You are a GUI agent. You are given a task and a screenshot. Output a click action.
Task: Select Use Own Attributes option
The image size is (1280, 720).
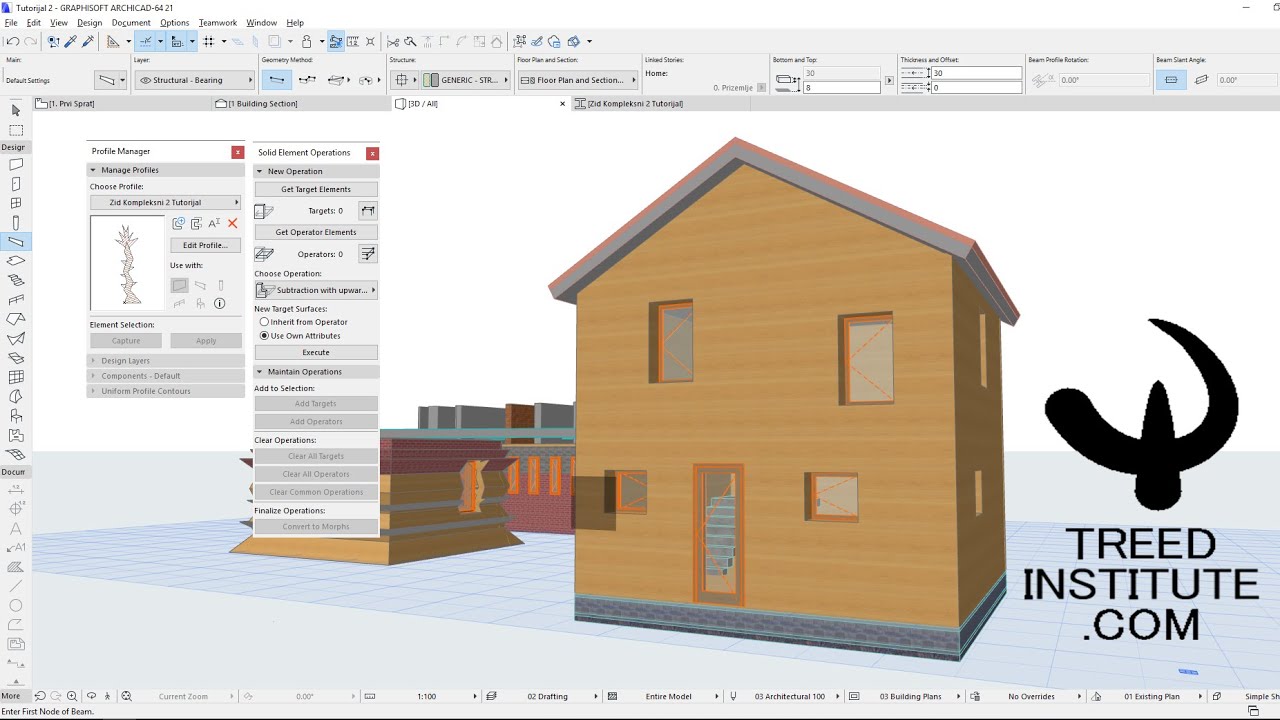click(x=300, y=336)
